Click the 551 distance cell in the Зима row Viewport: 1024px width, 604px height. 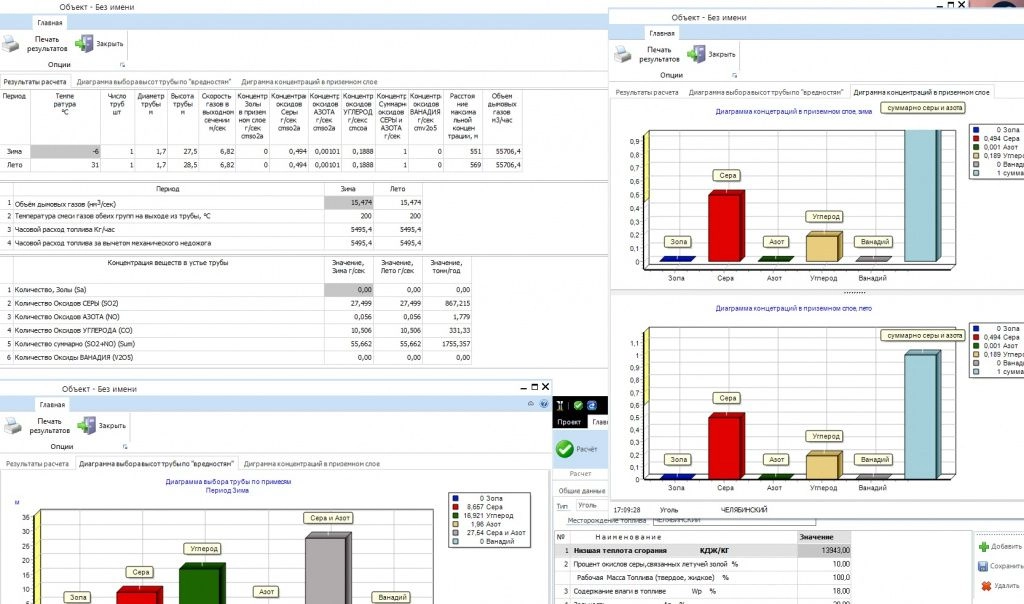(x=462, y=151)
